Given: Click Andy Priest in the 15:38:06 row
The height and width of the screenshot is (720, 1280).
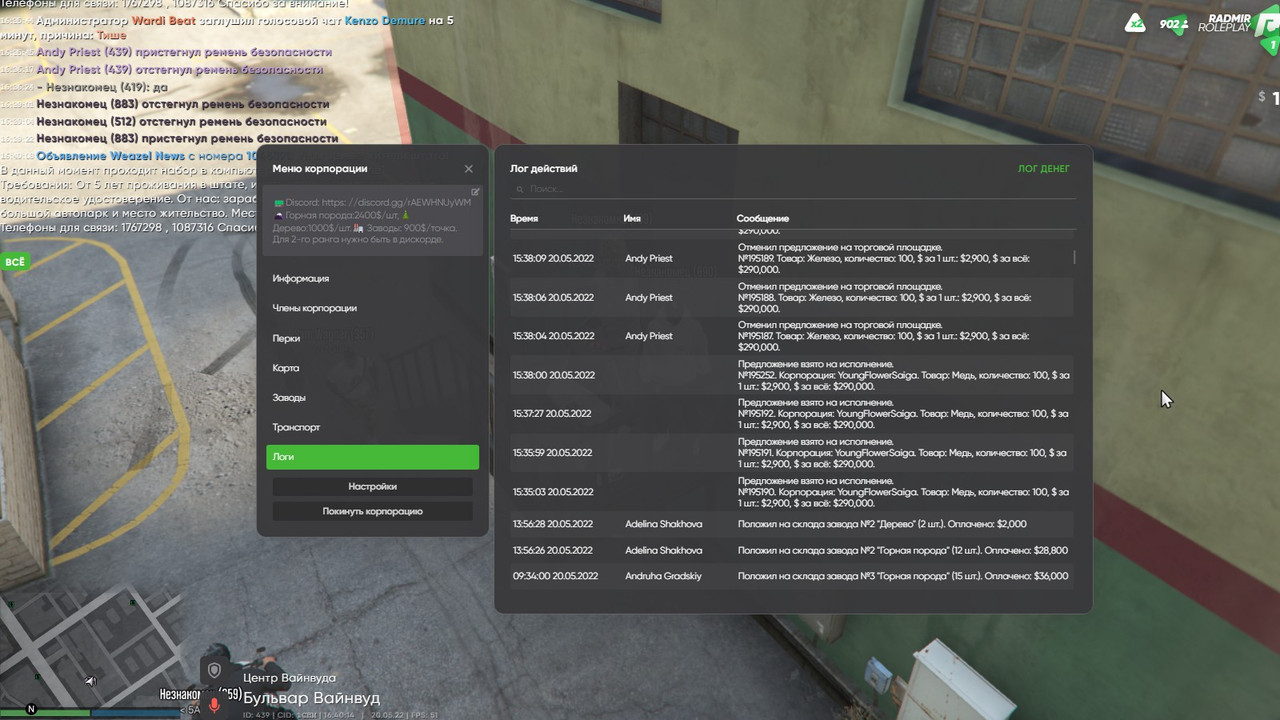Looking at the screenshot, I should click(649, 298).
